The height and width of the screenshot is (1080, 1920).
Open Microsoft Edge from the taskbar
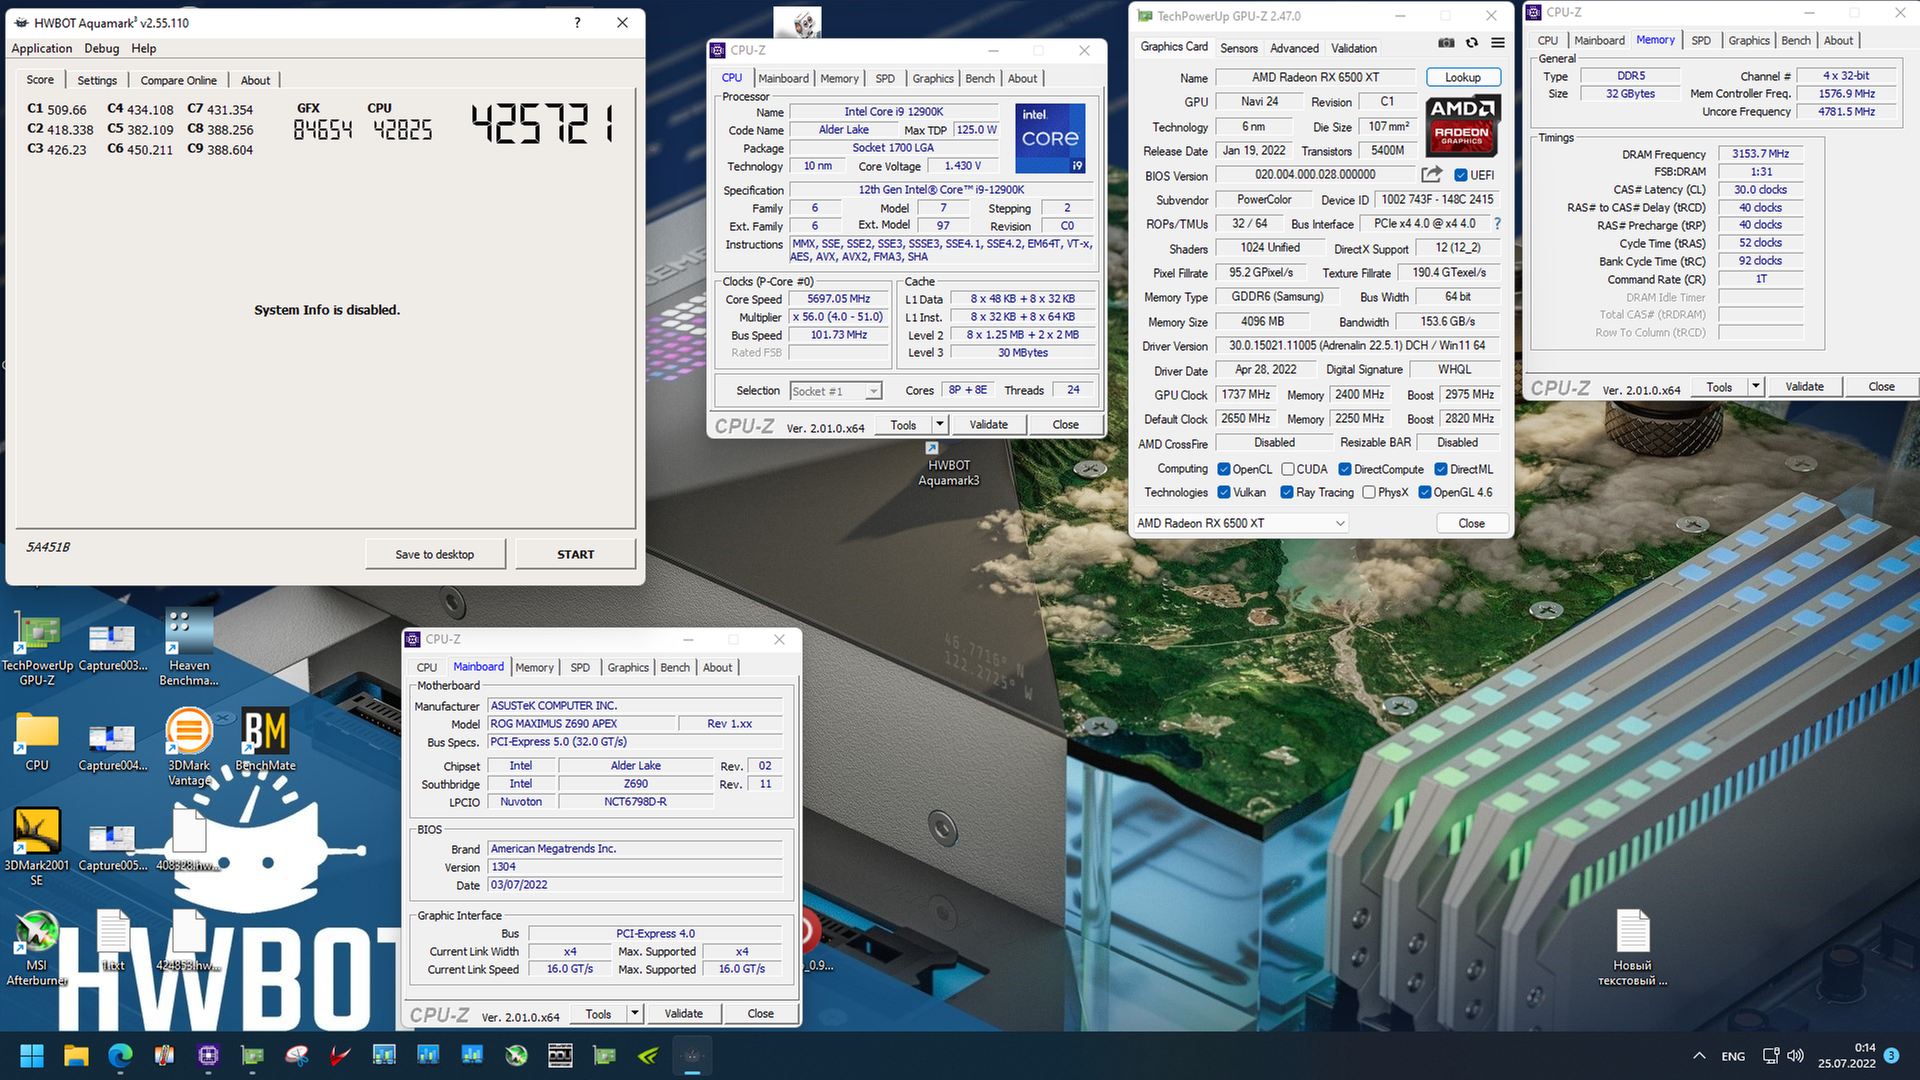tap(120, 1056)
